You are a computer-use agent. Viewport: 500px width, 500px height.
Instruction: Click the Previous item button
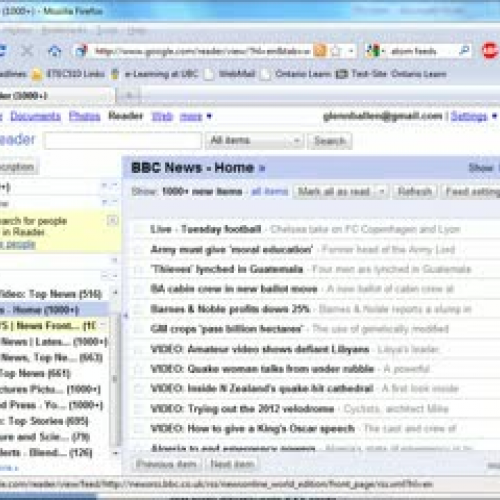pyautogui.click(x=166, y=464)
